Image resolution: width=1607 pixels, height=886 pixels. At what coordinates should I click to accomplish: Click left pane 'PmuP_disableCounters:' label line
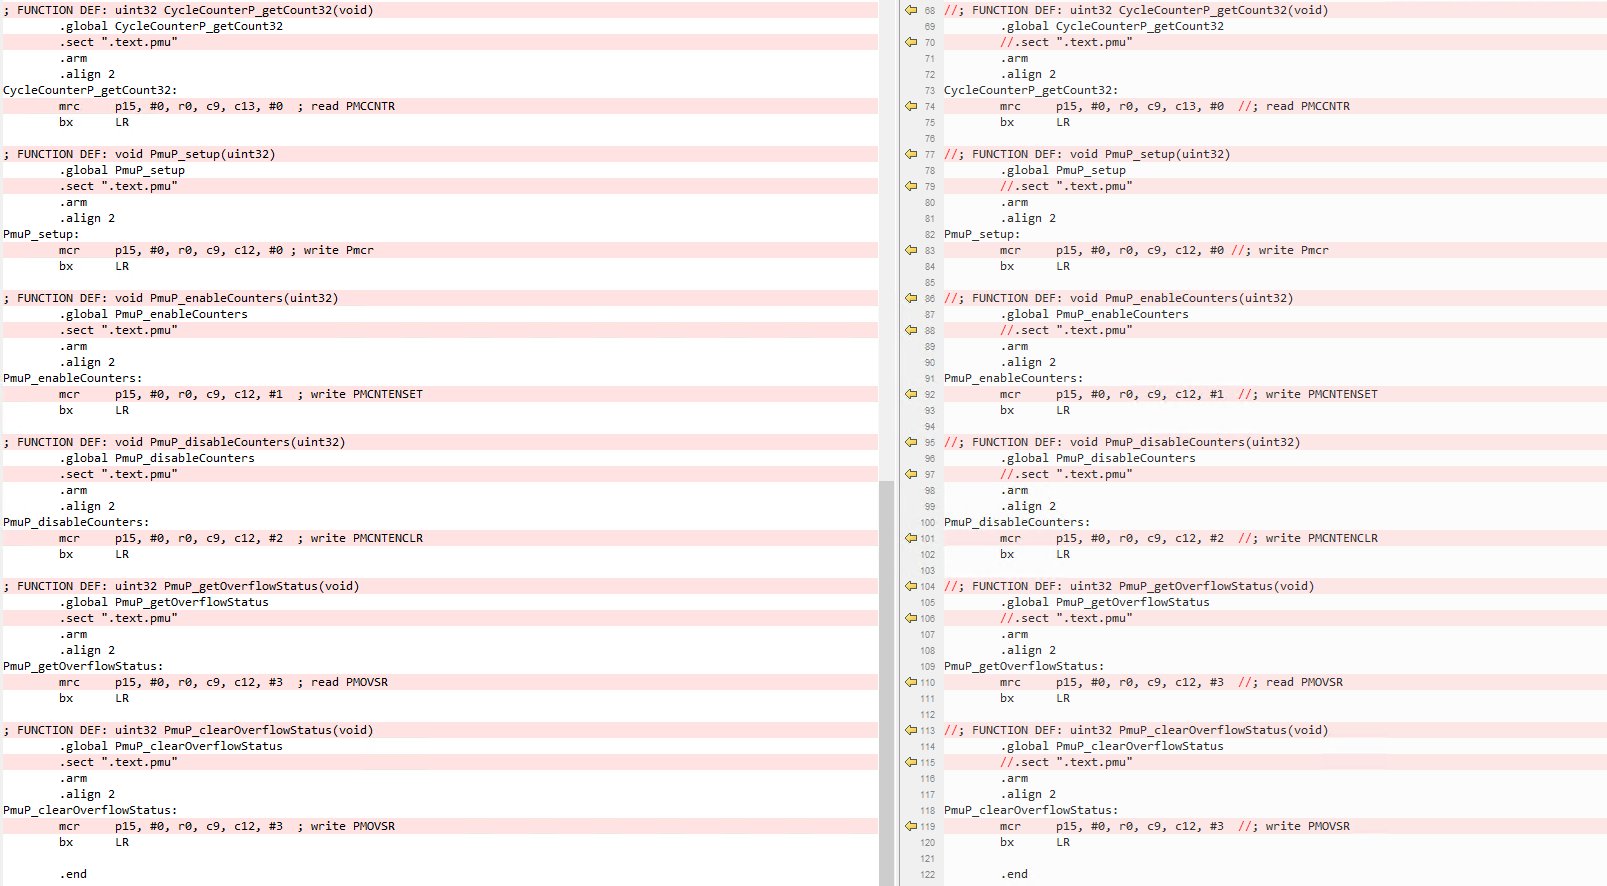coord(440,522)
